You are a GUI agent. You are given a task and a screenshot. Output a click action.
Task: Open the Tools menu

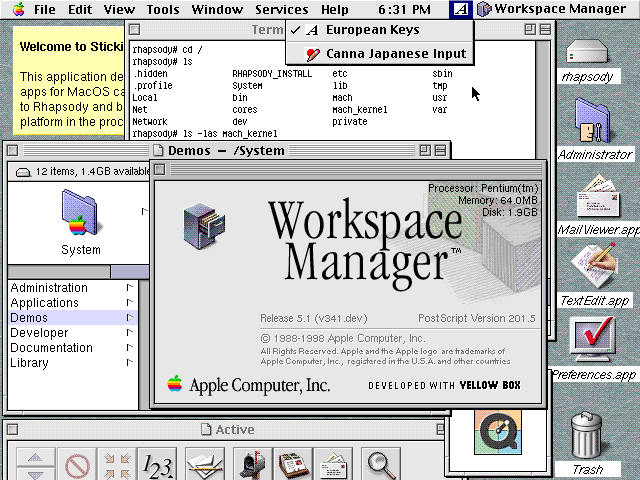point(163,9)
